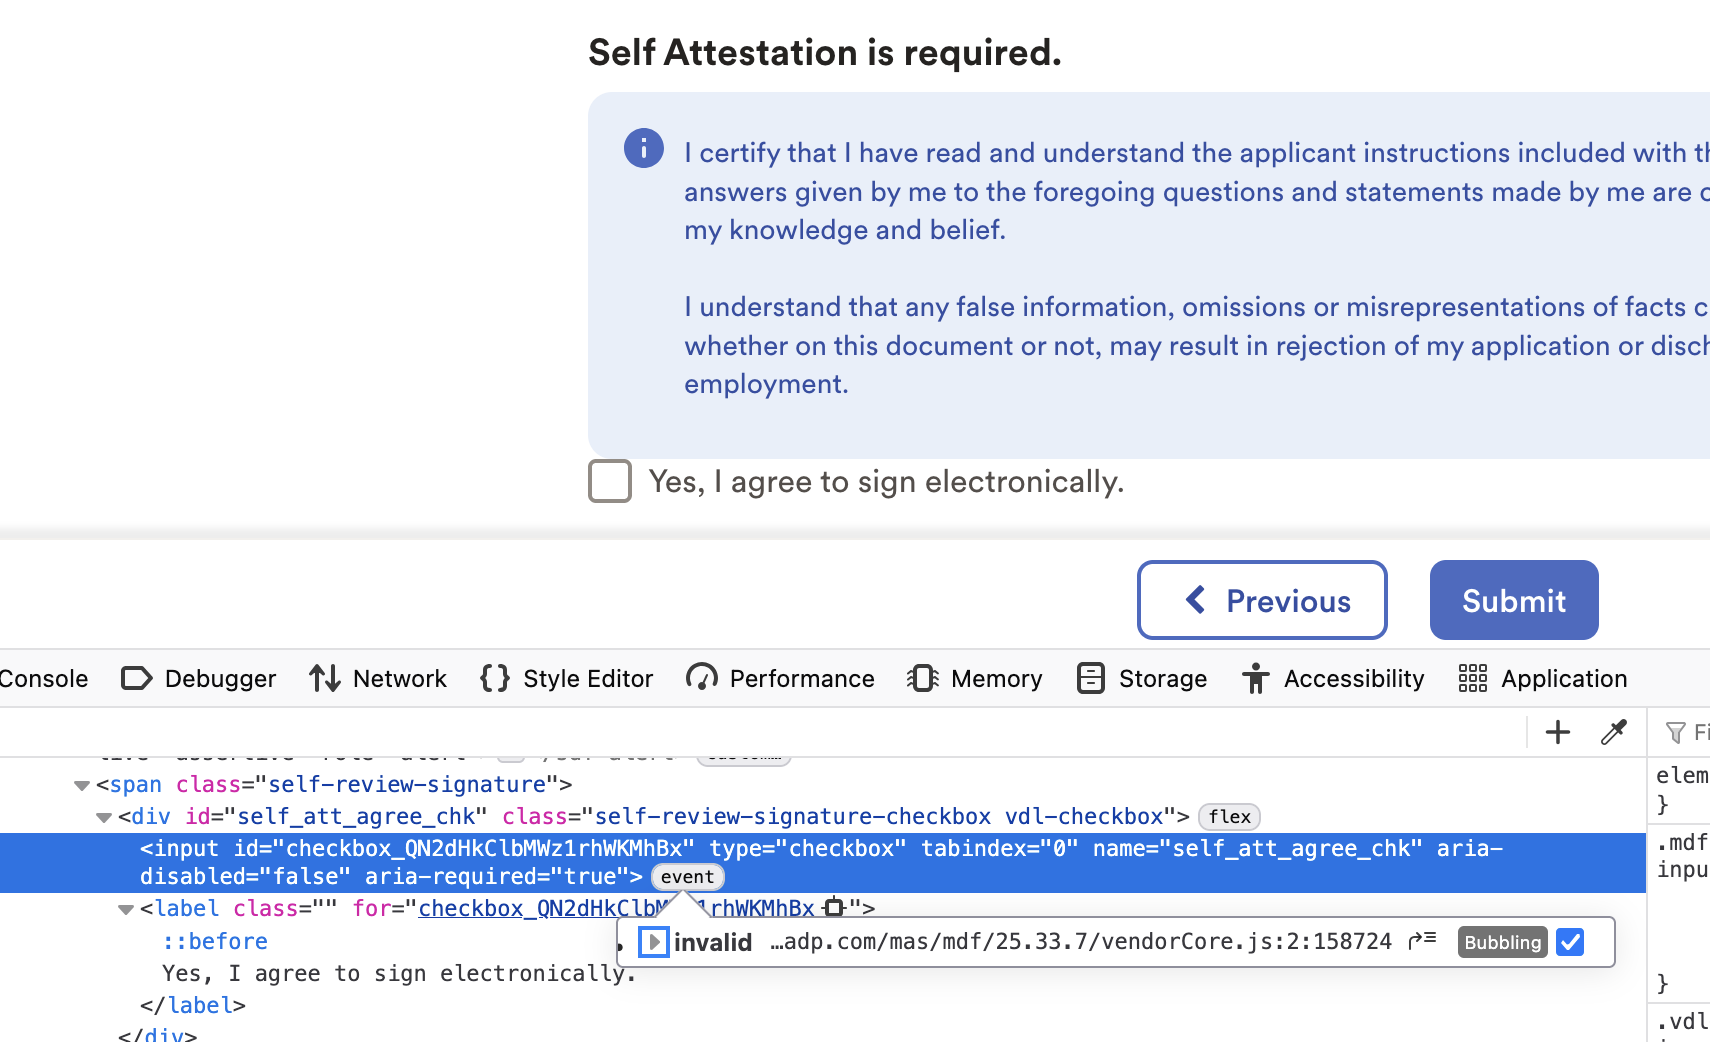Click the Accessibility person icon
The width and height of the screenshot is (1710, 1042).
tap(1256, 678)
